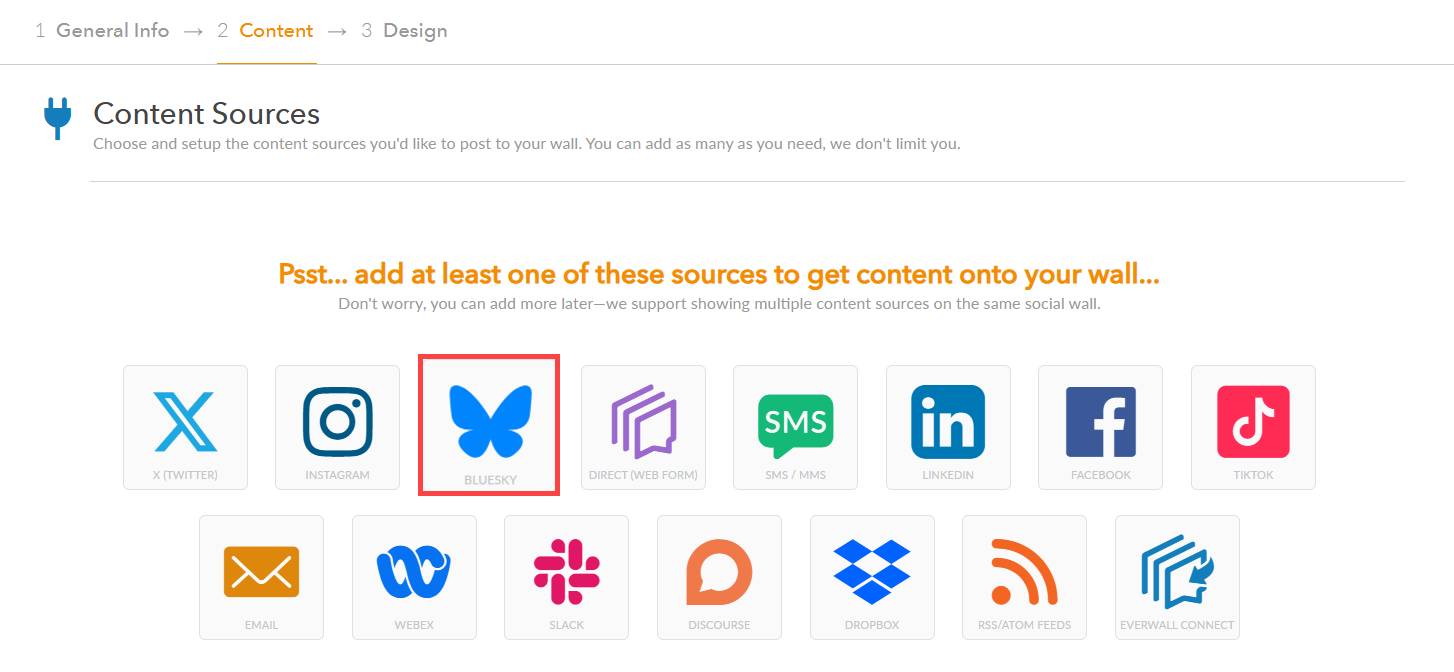Click the blue plug Content Sources icon
The width and height of the screenshot is (1454, 672).
pos(57,117)
